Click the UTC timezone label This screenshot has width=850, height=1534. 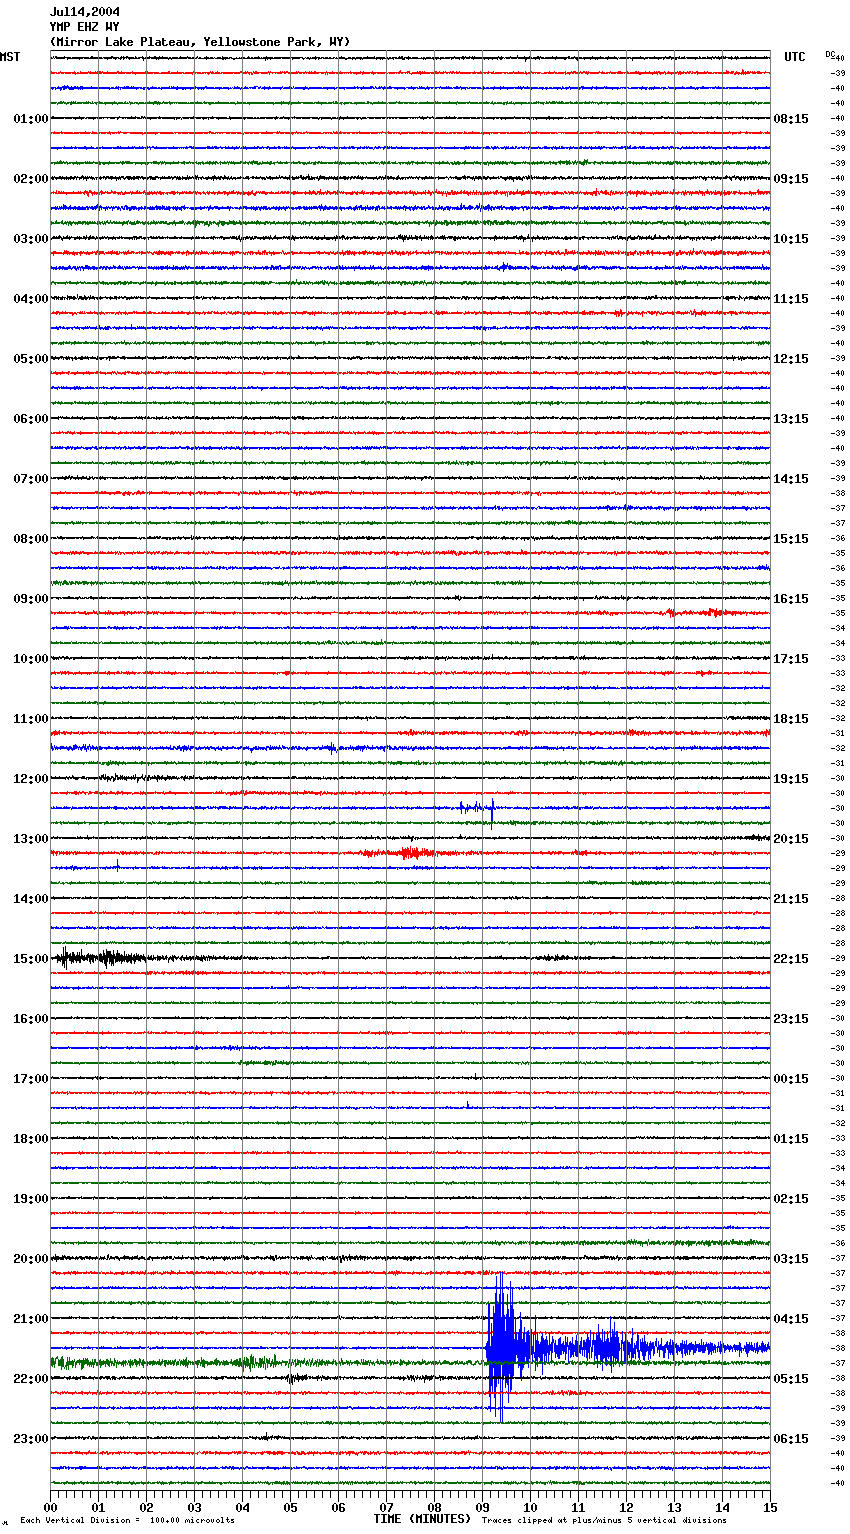click(795, 57)
